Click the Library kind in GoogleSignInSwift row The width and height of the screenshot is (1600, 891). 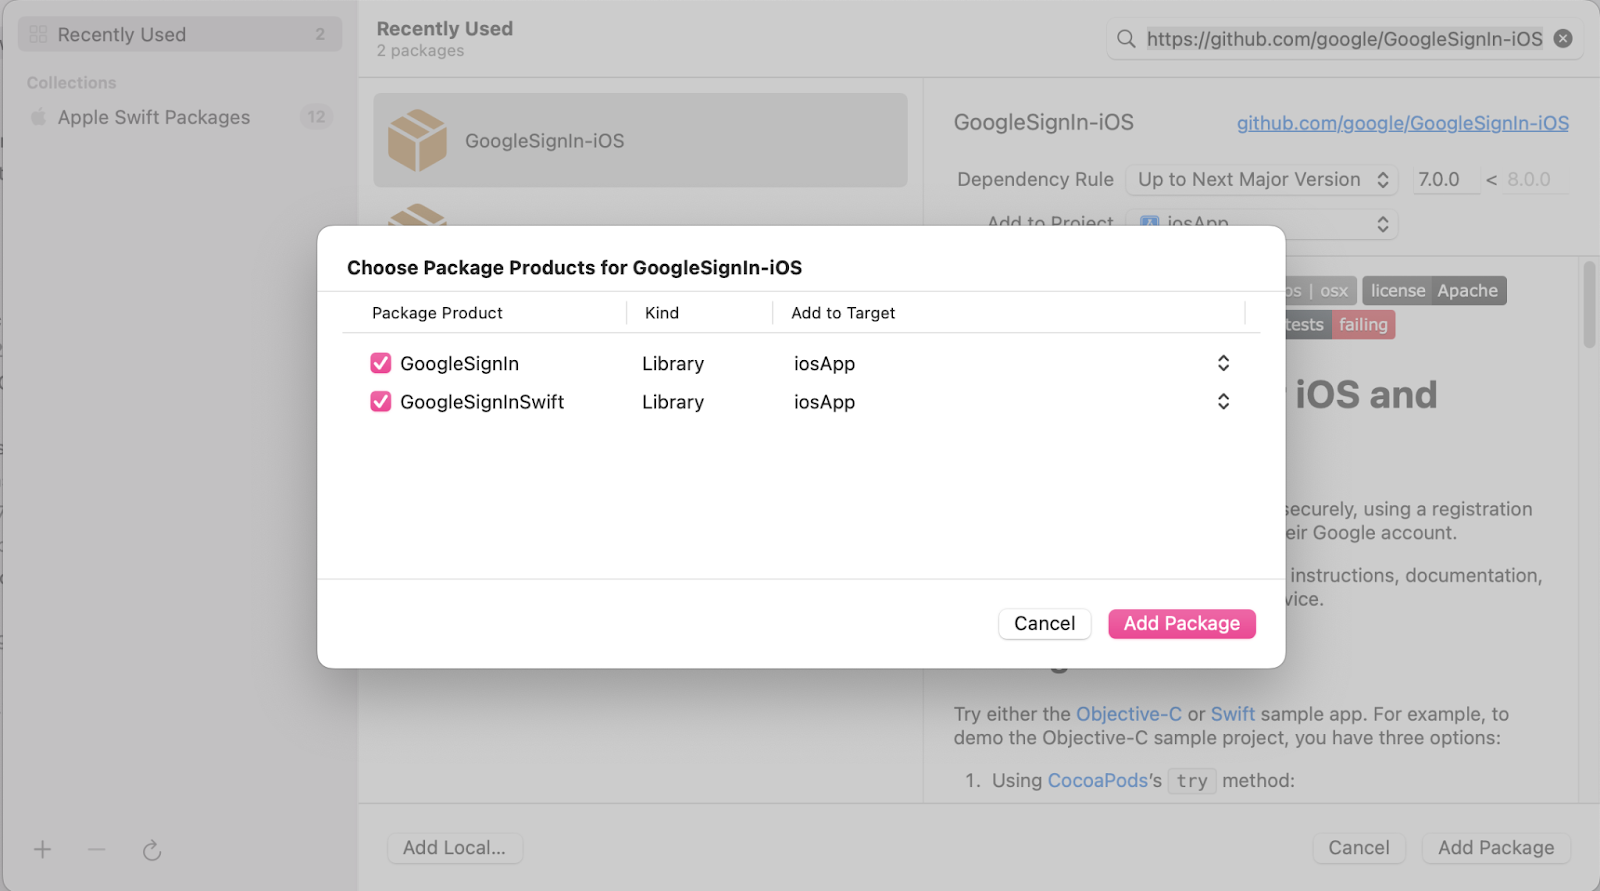coord(673,402)
